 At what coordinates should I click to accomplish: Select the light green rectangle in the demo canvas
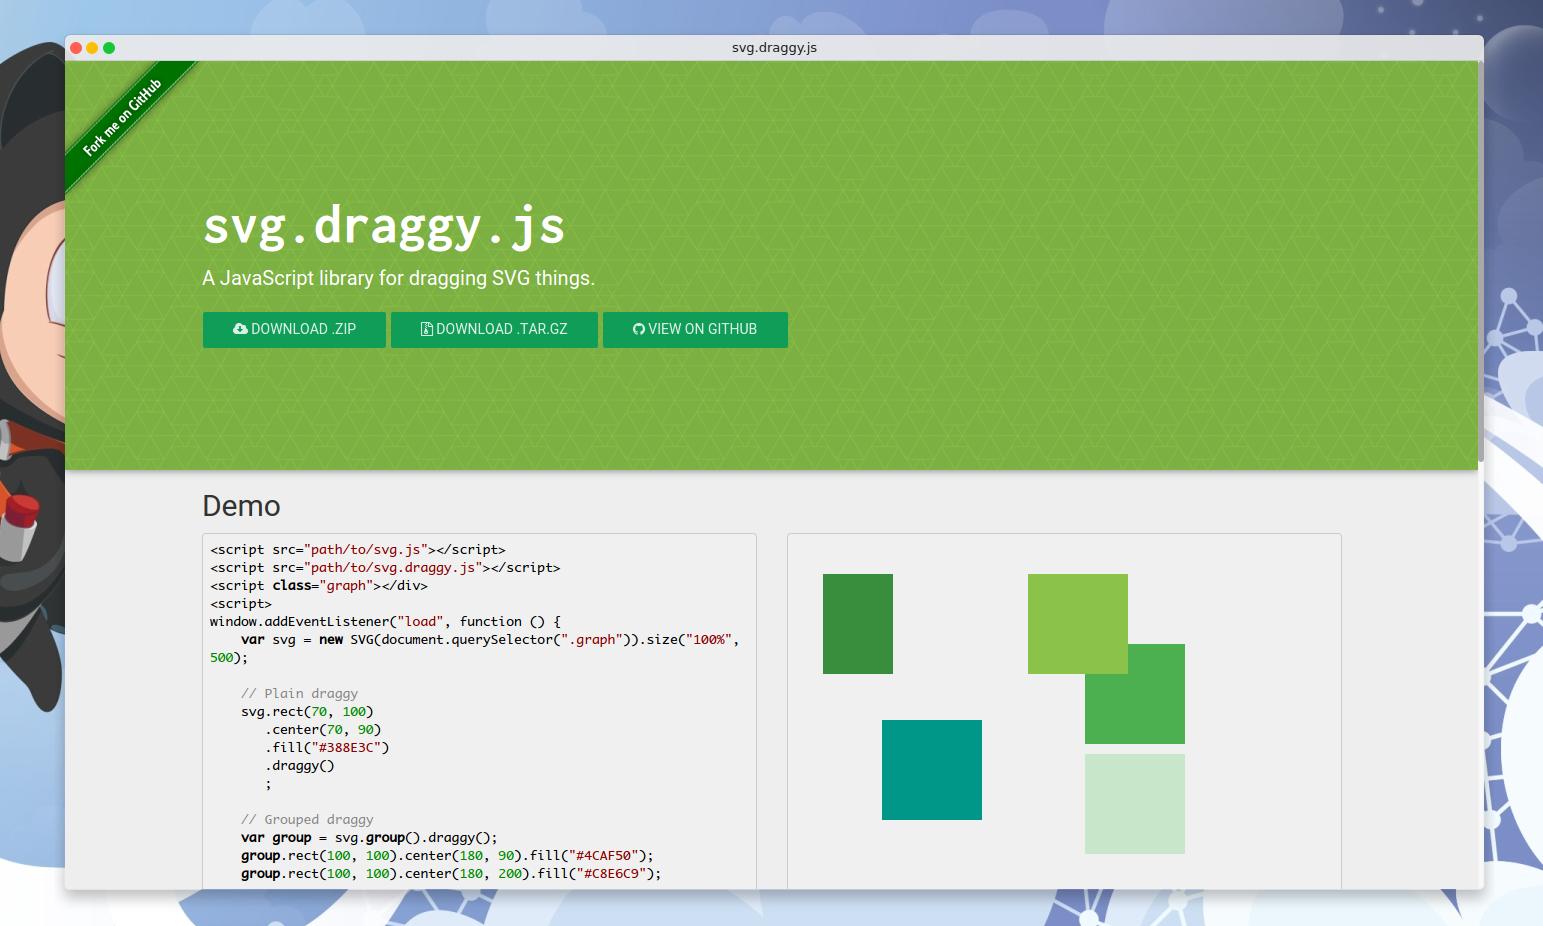1076,620
